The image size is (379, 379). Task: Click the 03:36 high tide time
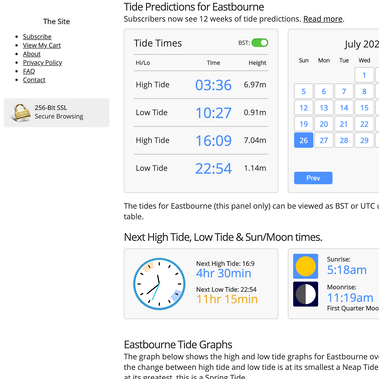[x=213, y=85]
